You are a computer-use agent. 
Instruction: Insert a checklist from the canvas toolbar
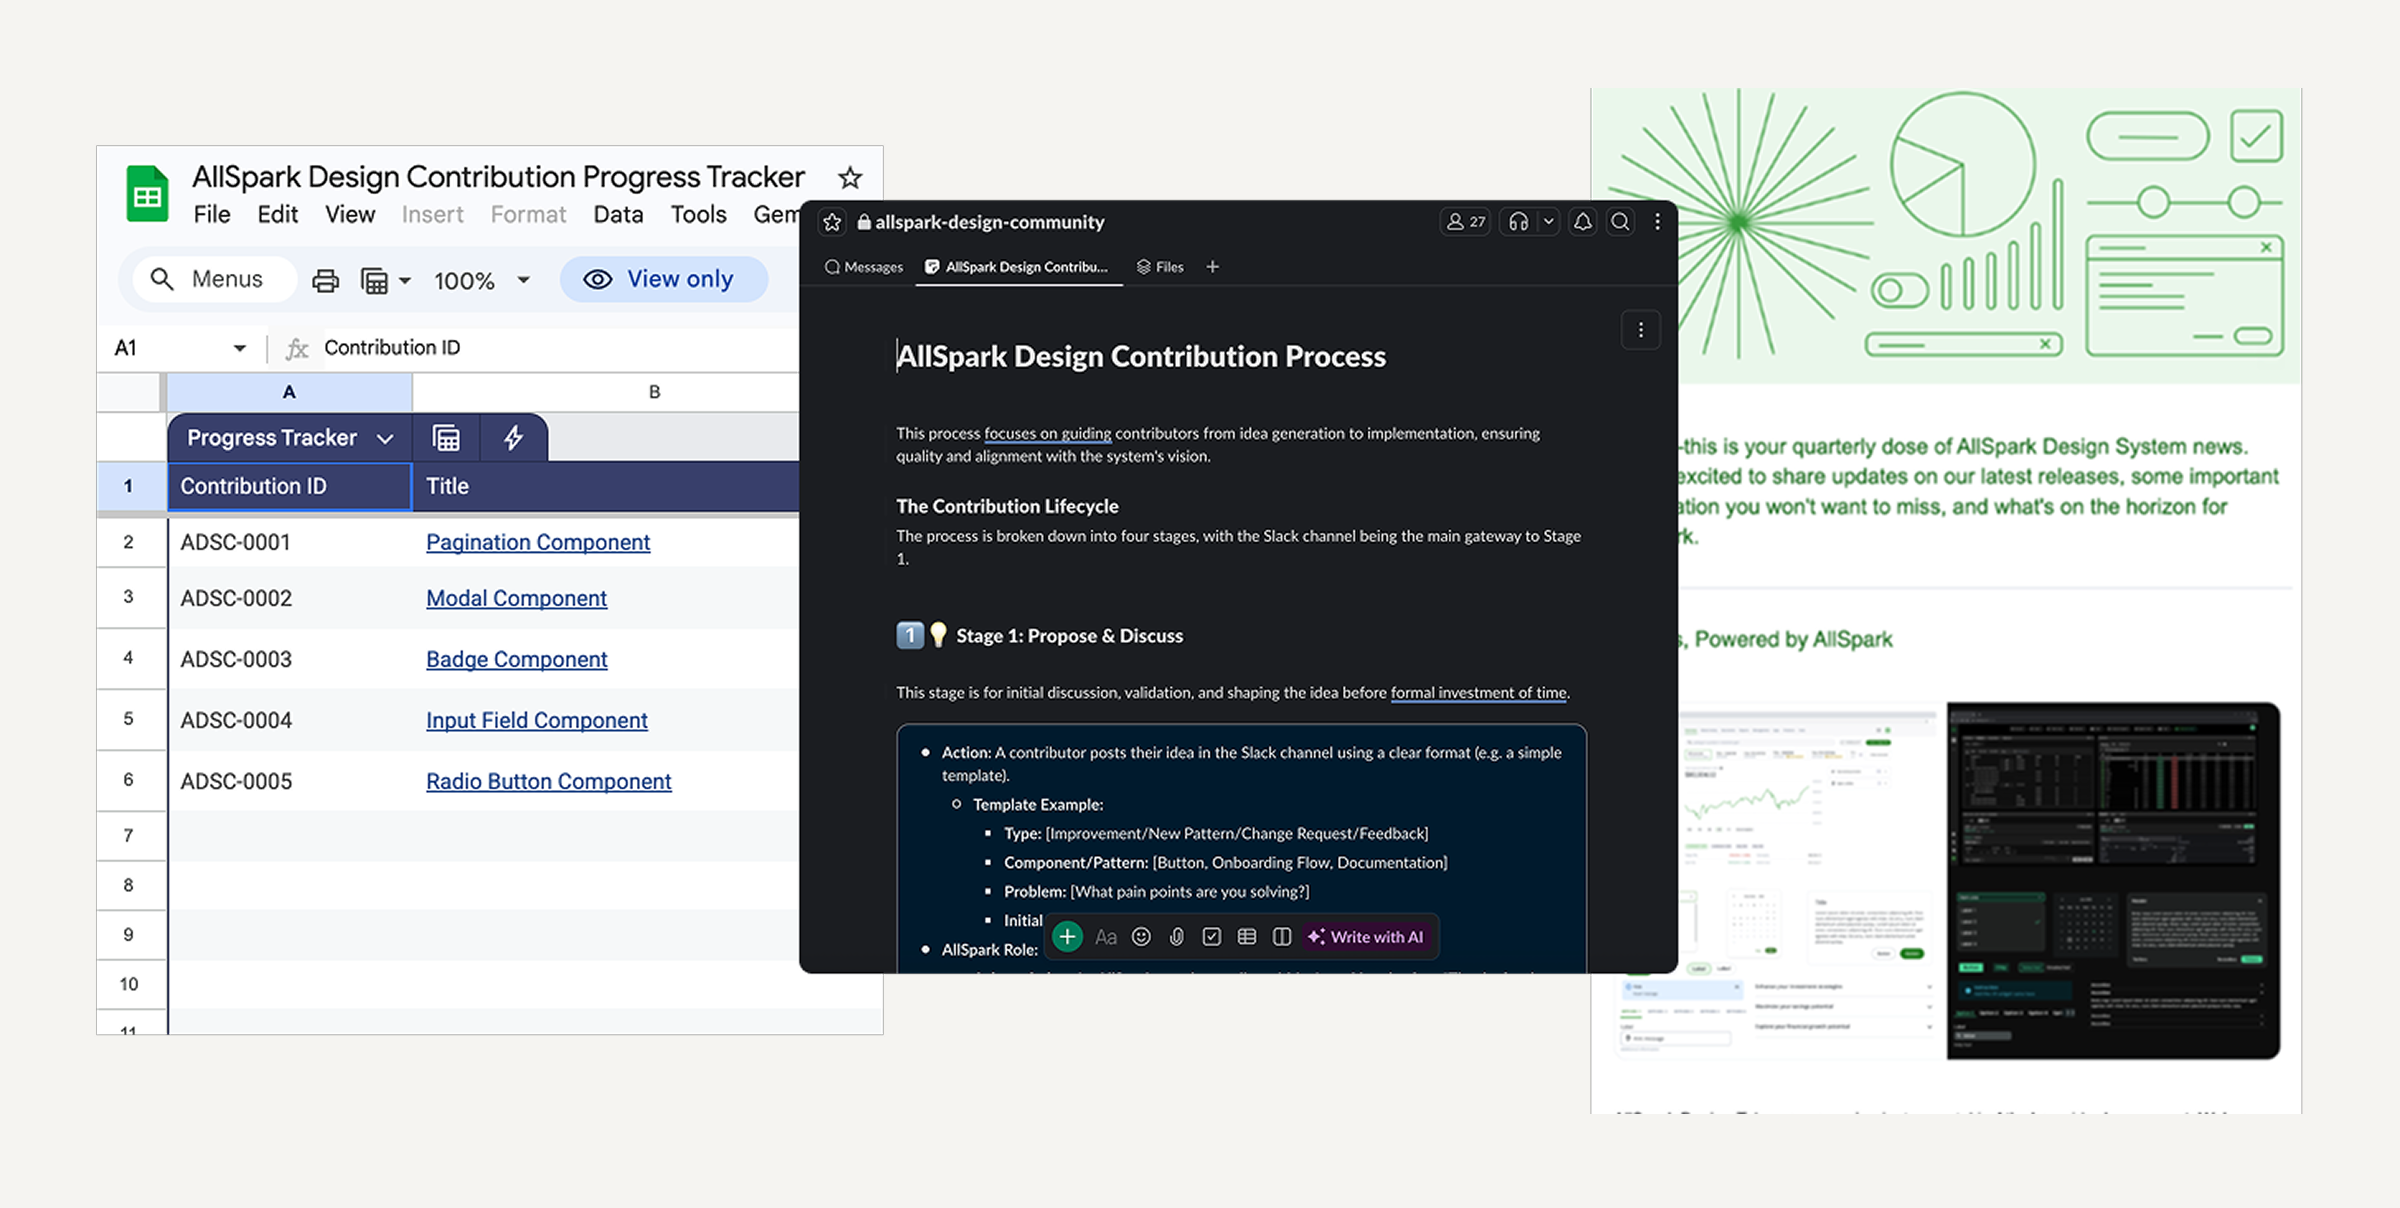[1211, 937]
